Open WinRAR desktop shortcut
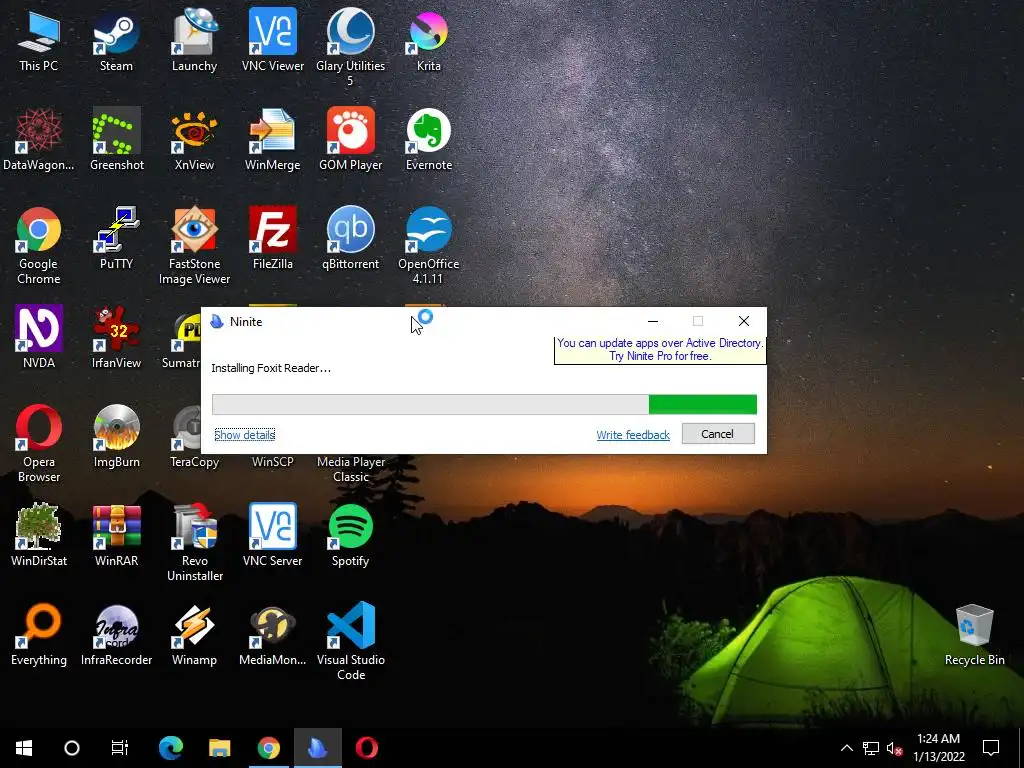This screenshot has height=768, width=1024. [x=116, y=536]
